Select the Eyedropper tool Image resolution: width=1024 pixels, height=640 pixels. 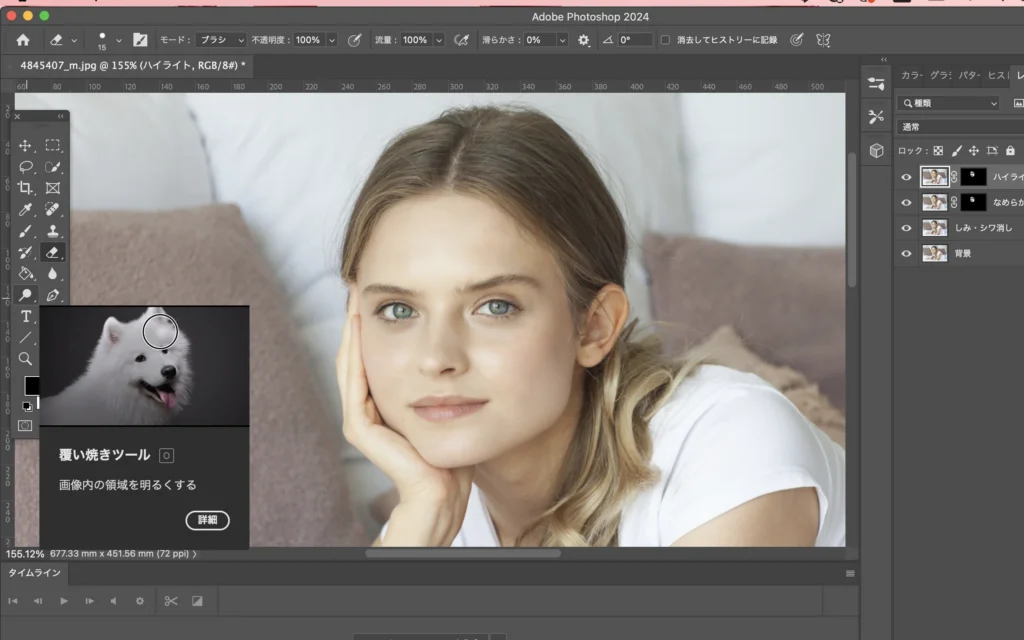pos(26,209)
